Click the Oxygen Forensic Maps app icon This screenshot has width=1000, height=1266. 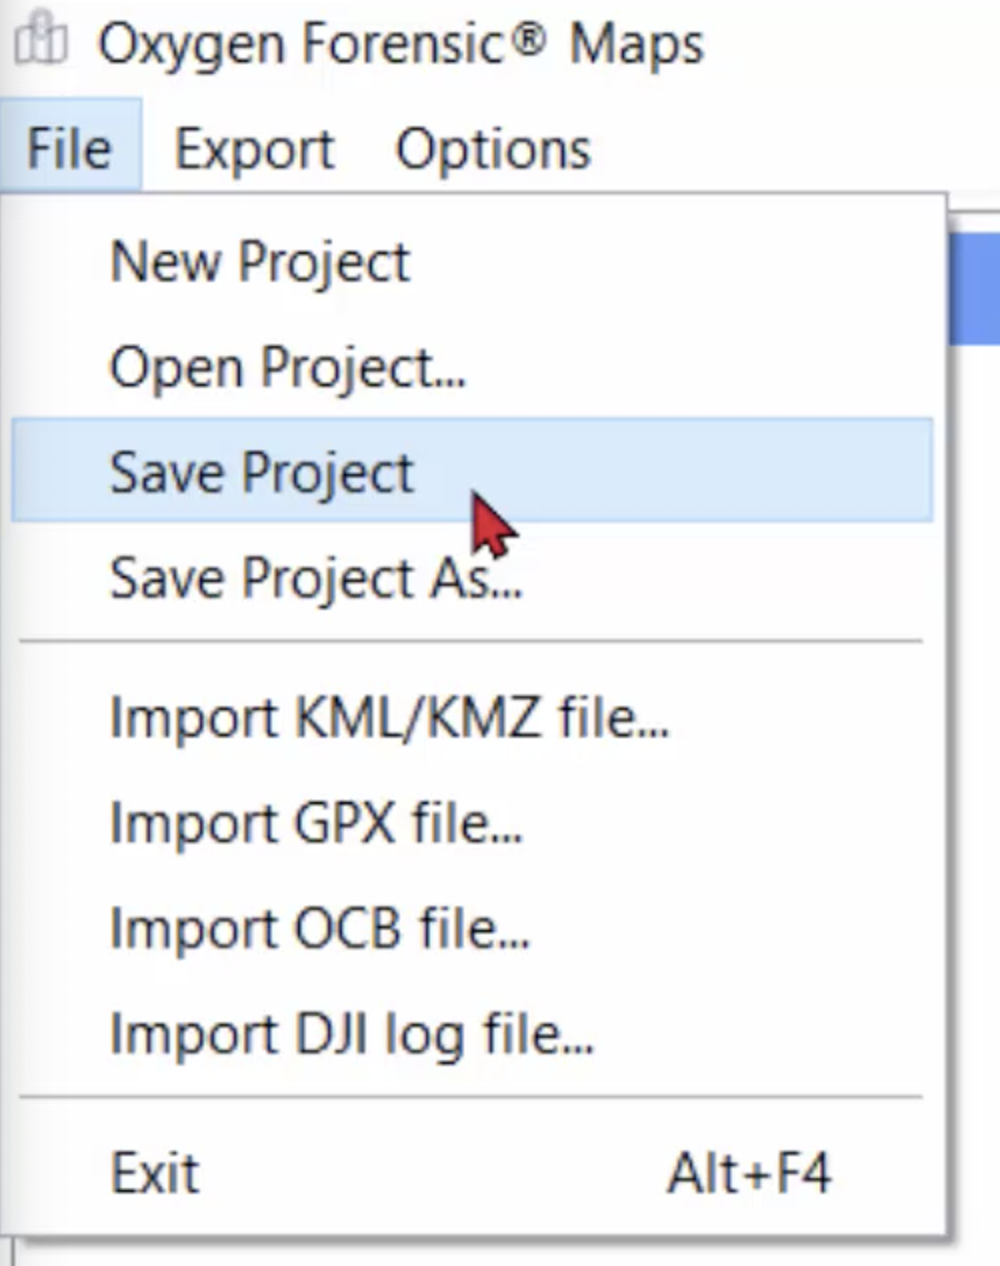point(41,42)
